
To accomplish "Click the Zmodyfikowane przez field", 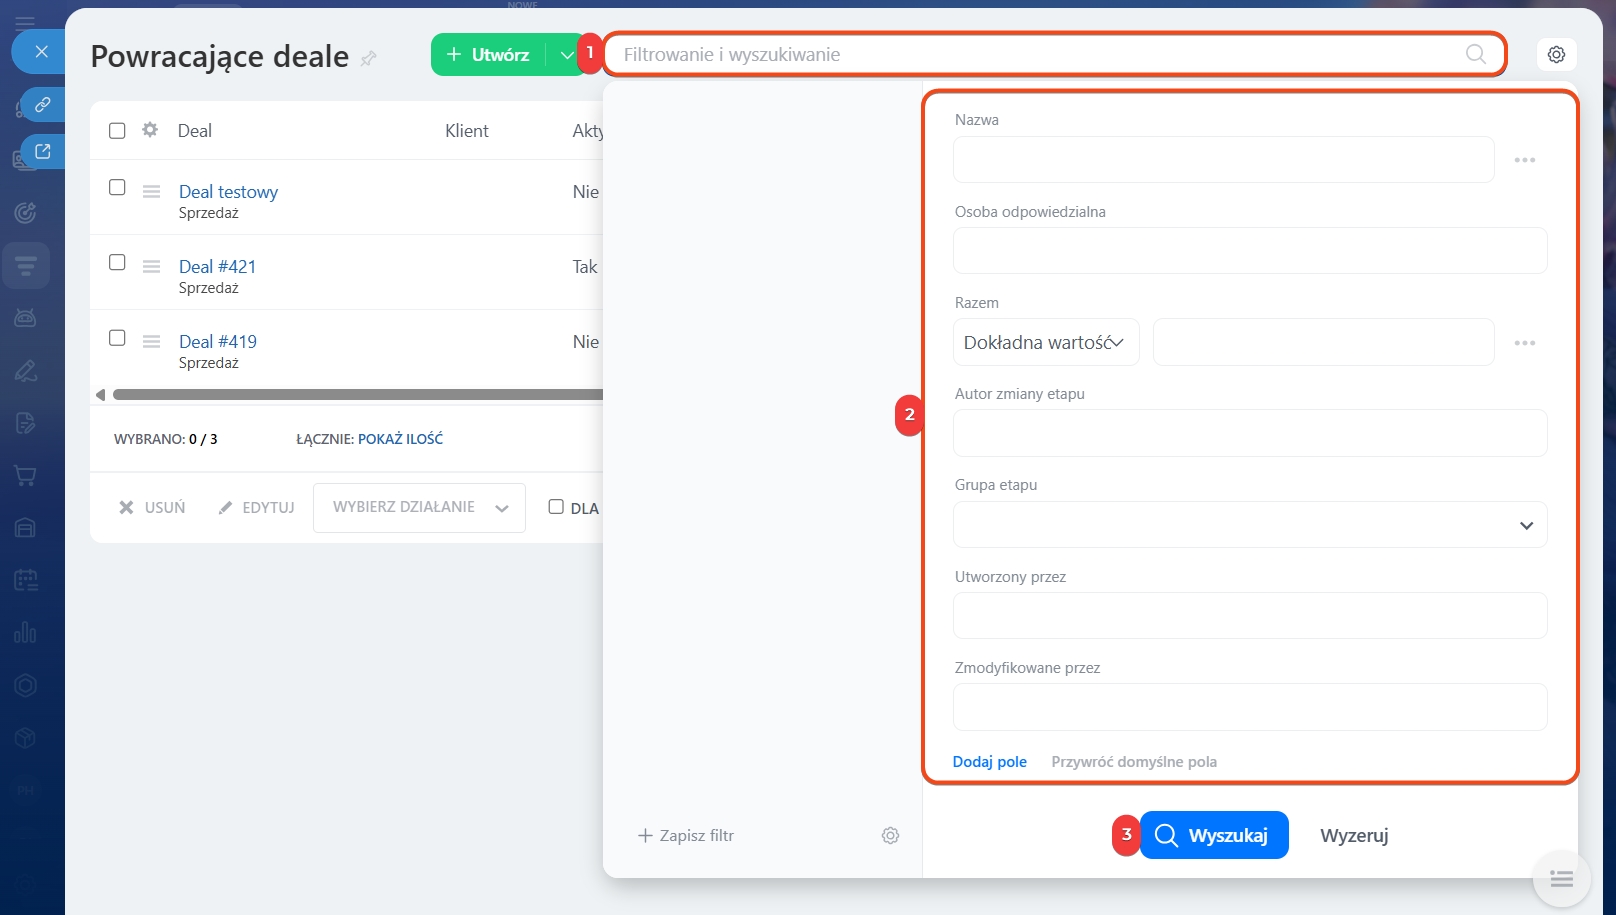I will point(1250,707).
